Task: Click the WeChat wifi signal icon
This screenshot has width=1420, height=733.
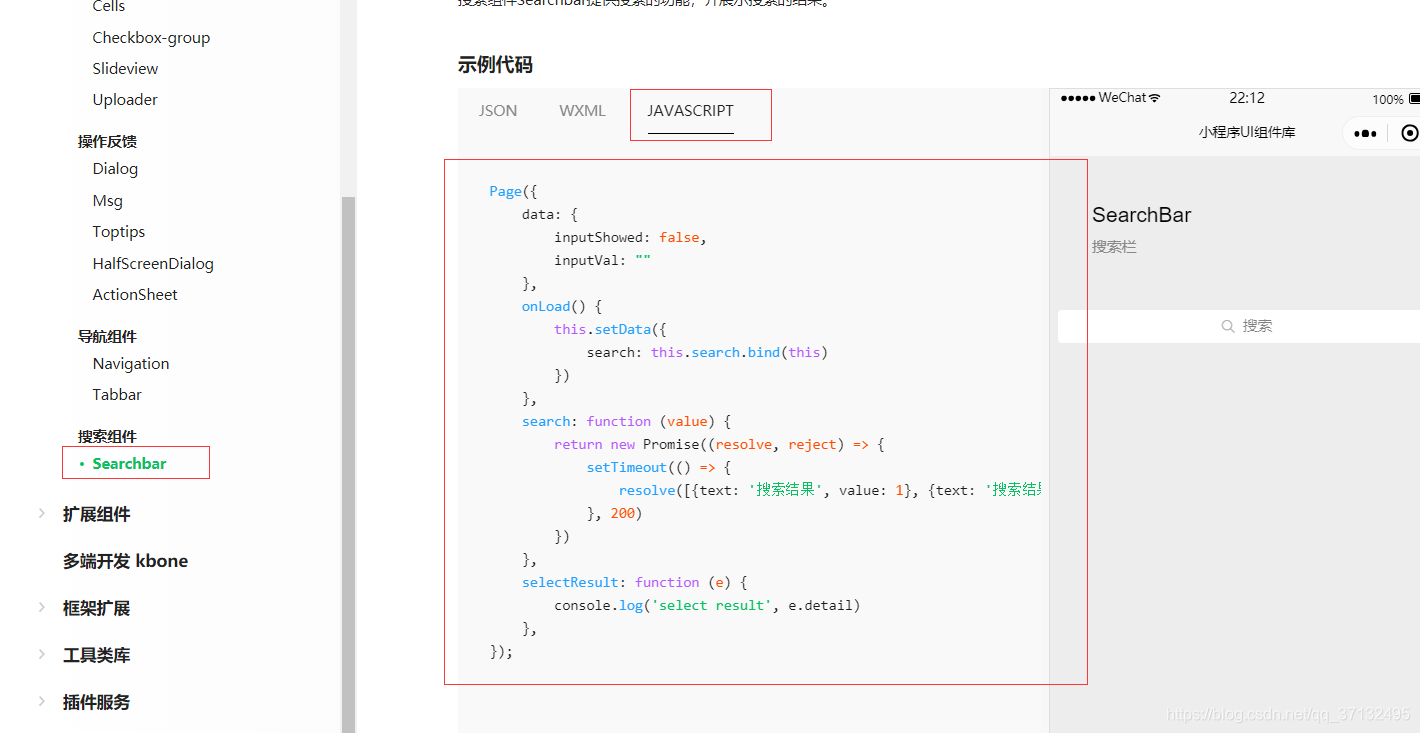Action: pos(1155,98)
